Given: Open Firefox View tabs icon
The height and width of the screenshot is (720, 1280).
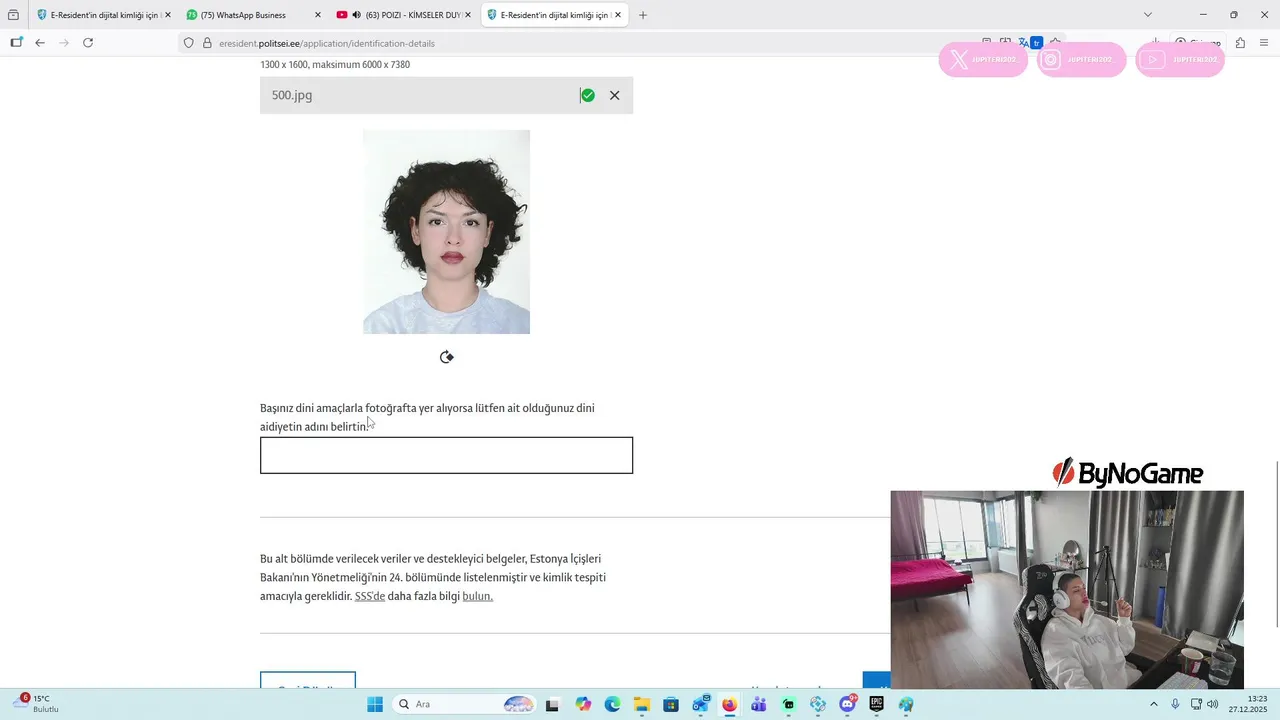Looking at the screenshot, I should point(13,15).
